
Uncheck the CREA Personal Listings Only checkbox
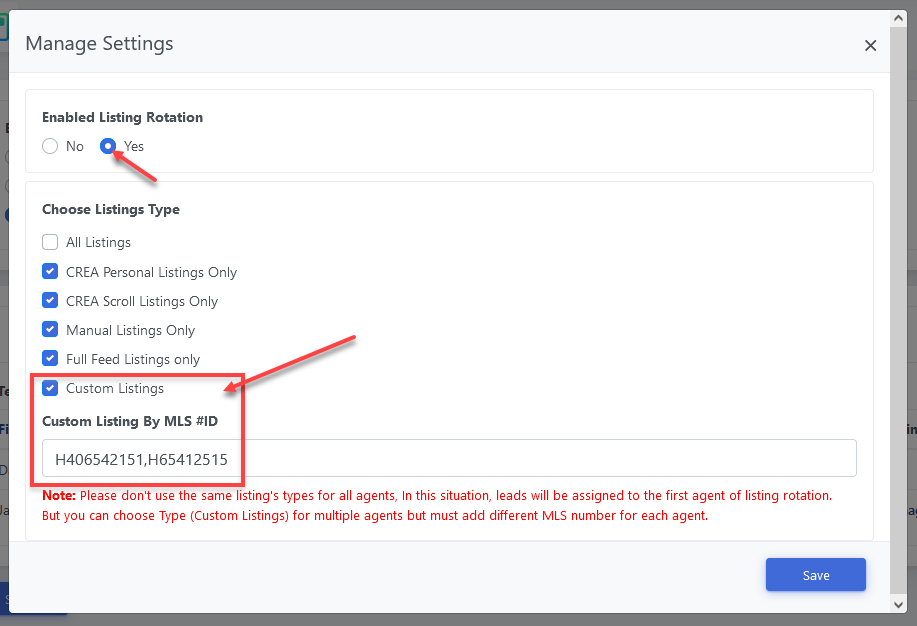[50, 272]
